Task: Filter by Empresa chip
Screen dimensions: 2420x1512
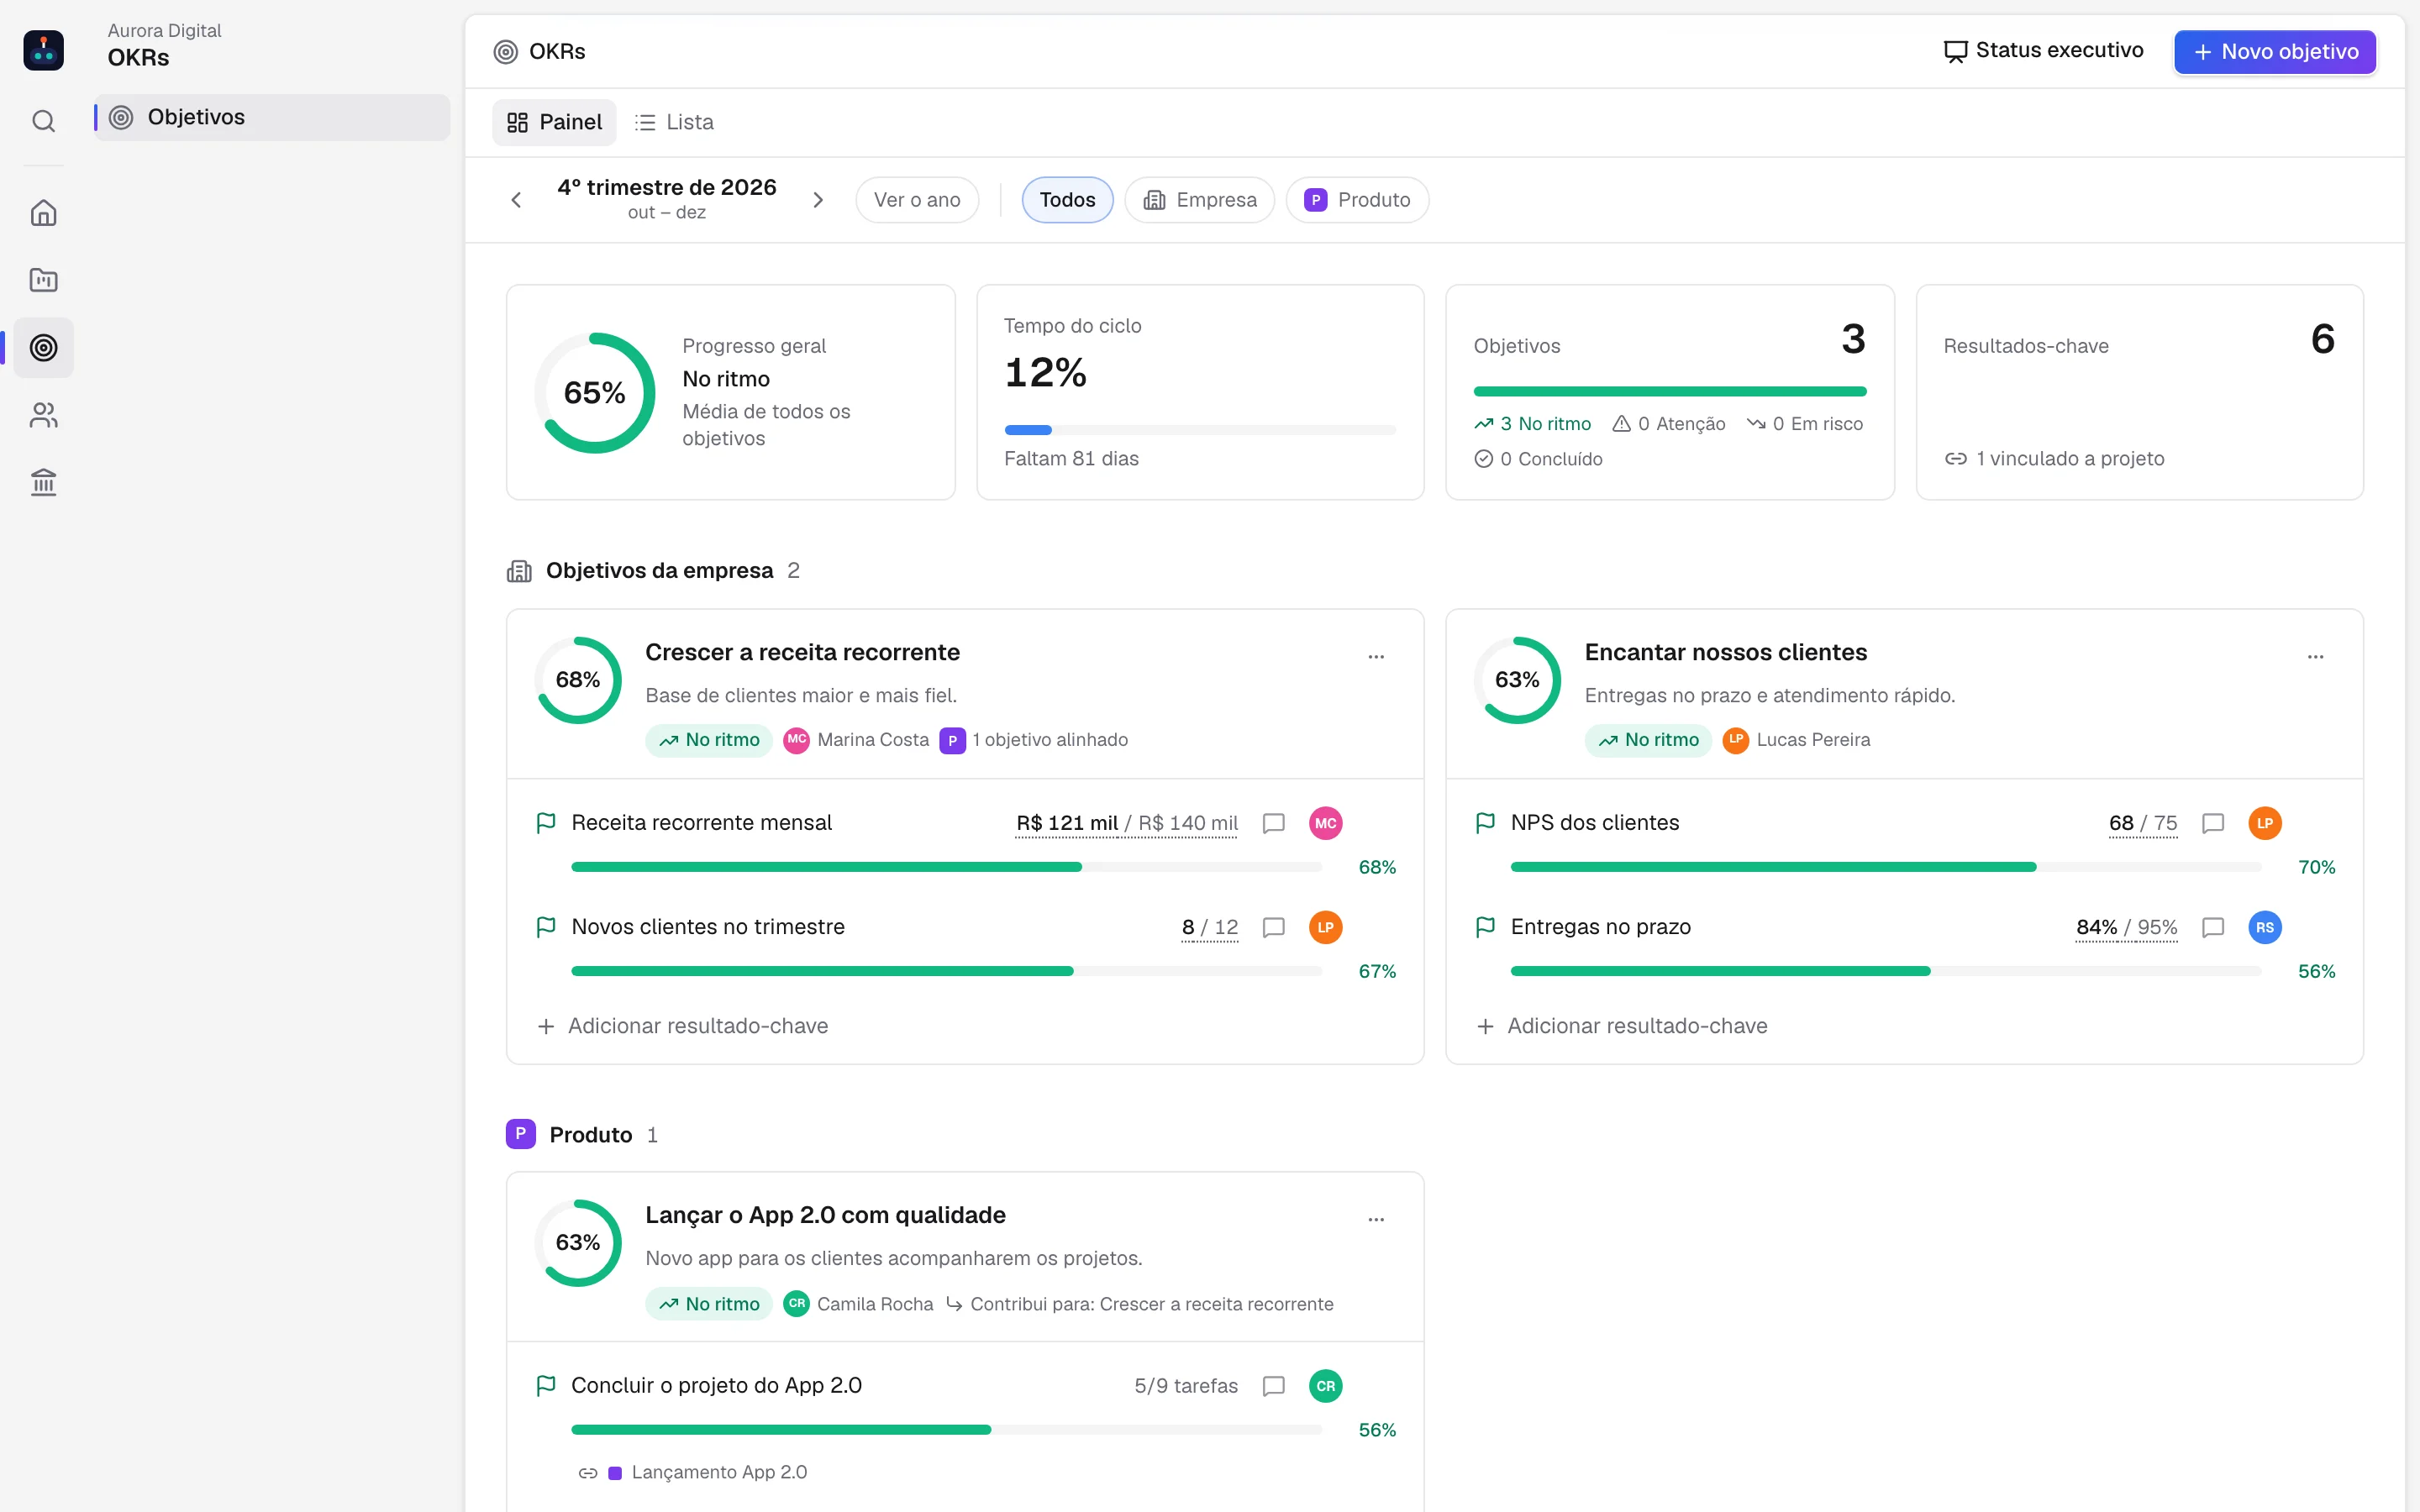Action: (1199, 200)
